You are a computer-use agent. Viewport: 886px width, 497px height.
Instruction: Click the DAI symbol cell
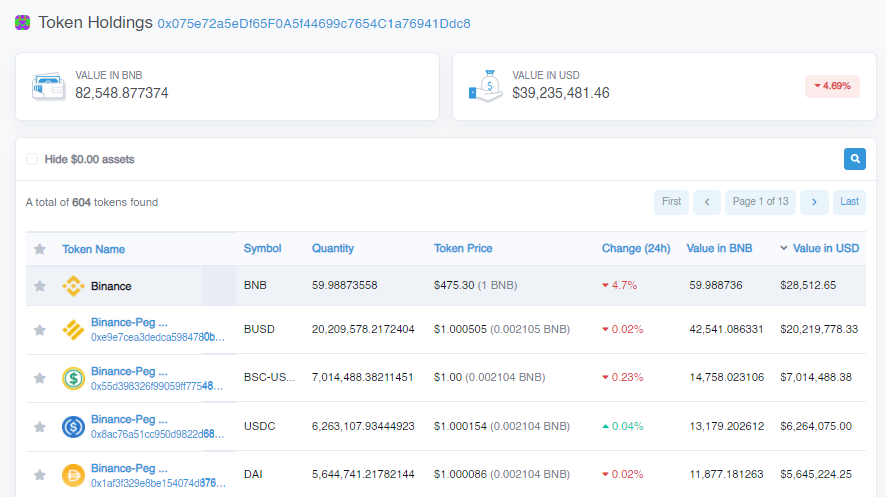click(x=253, y=474)
